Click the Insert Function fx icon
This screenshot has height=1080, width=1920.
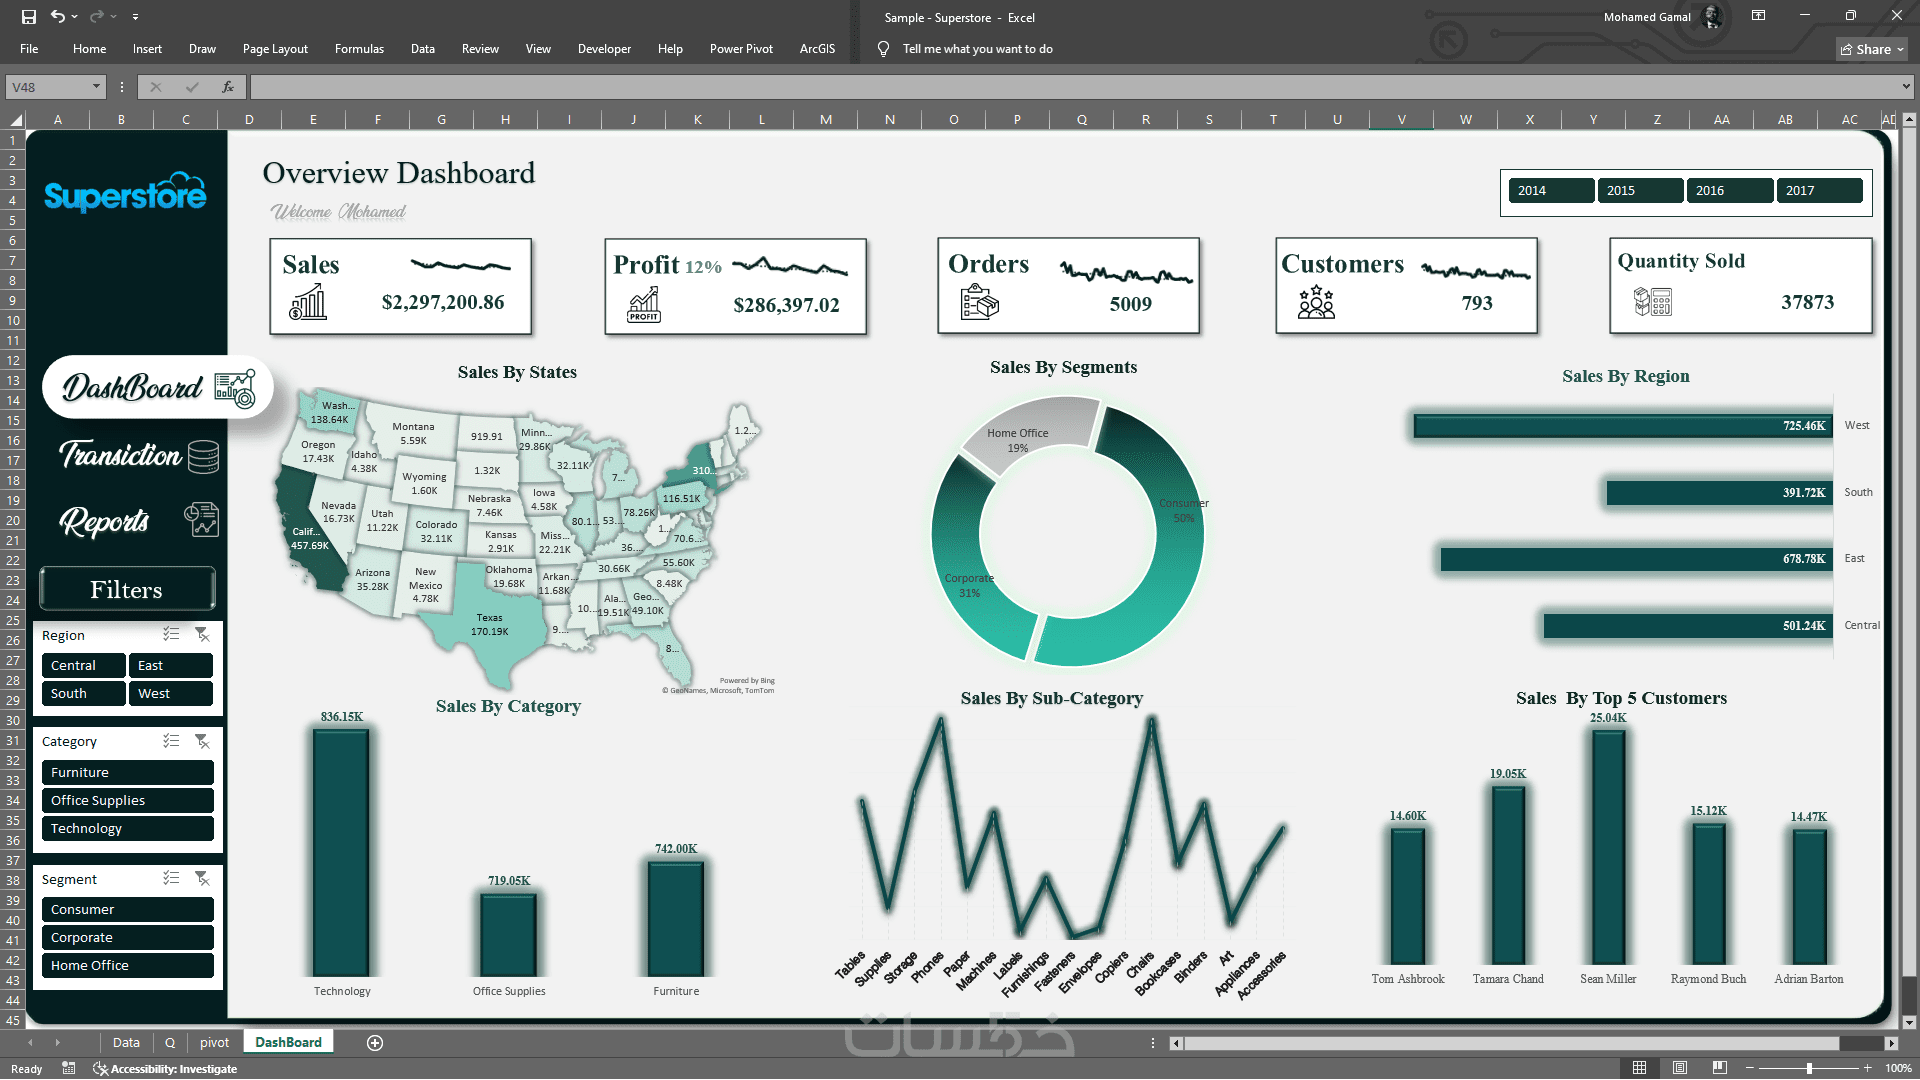coord(228,87)
